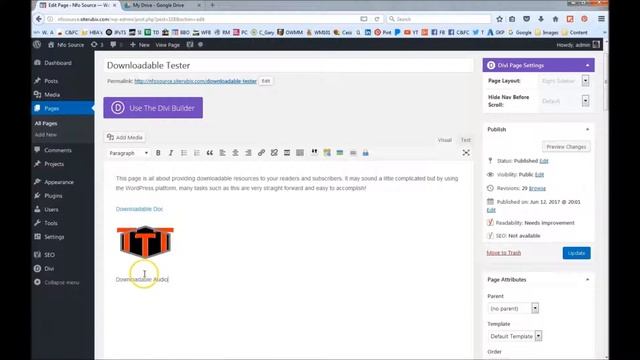Select the TTT logo image in editor
The image size is (640, 360).
[x=145, y=242]
